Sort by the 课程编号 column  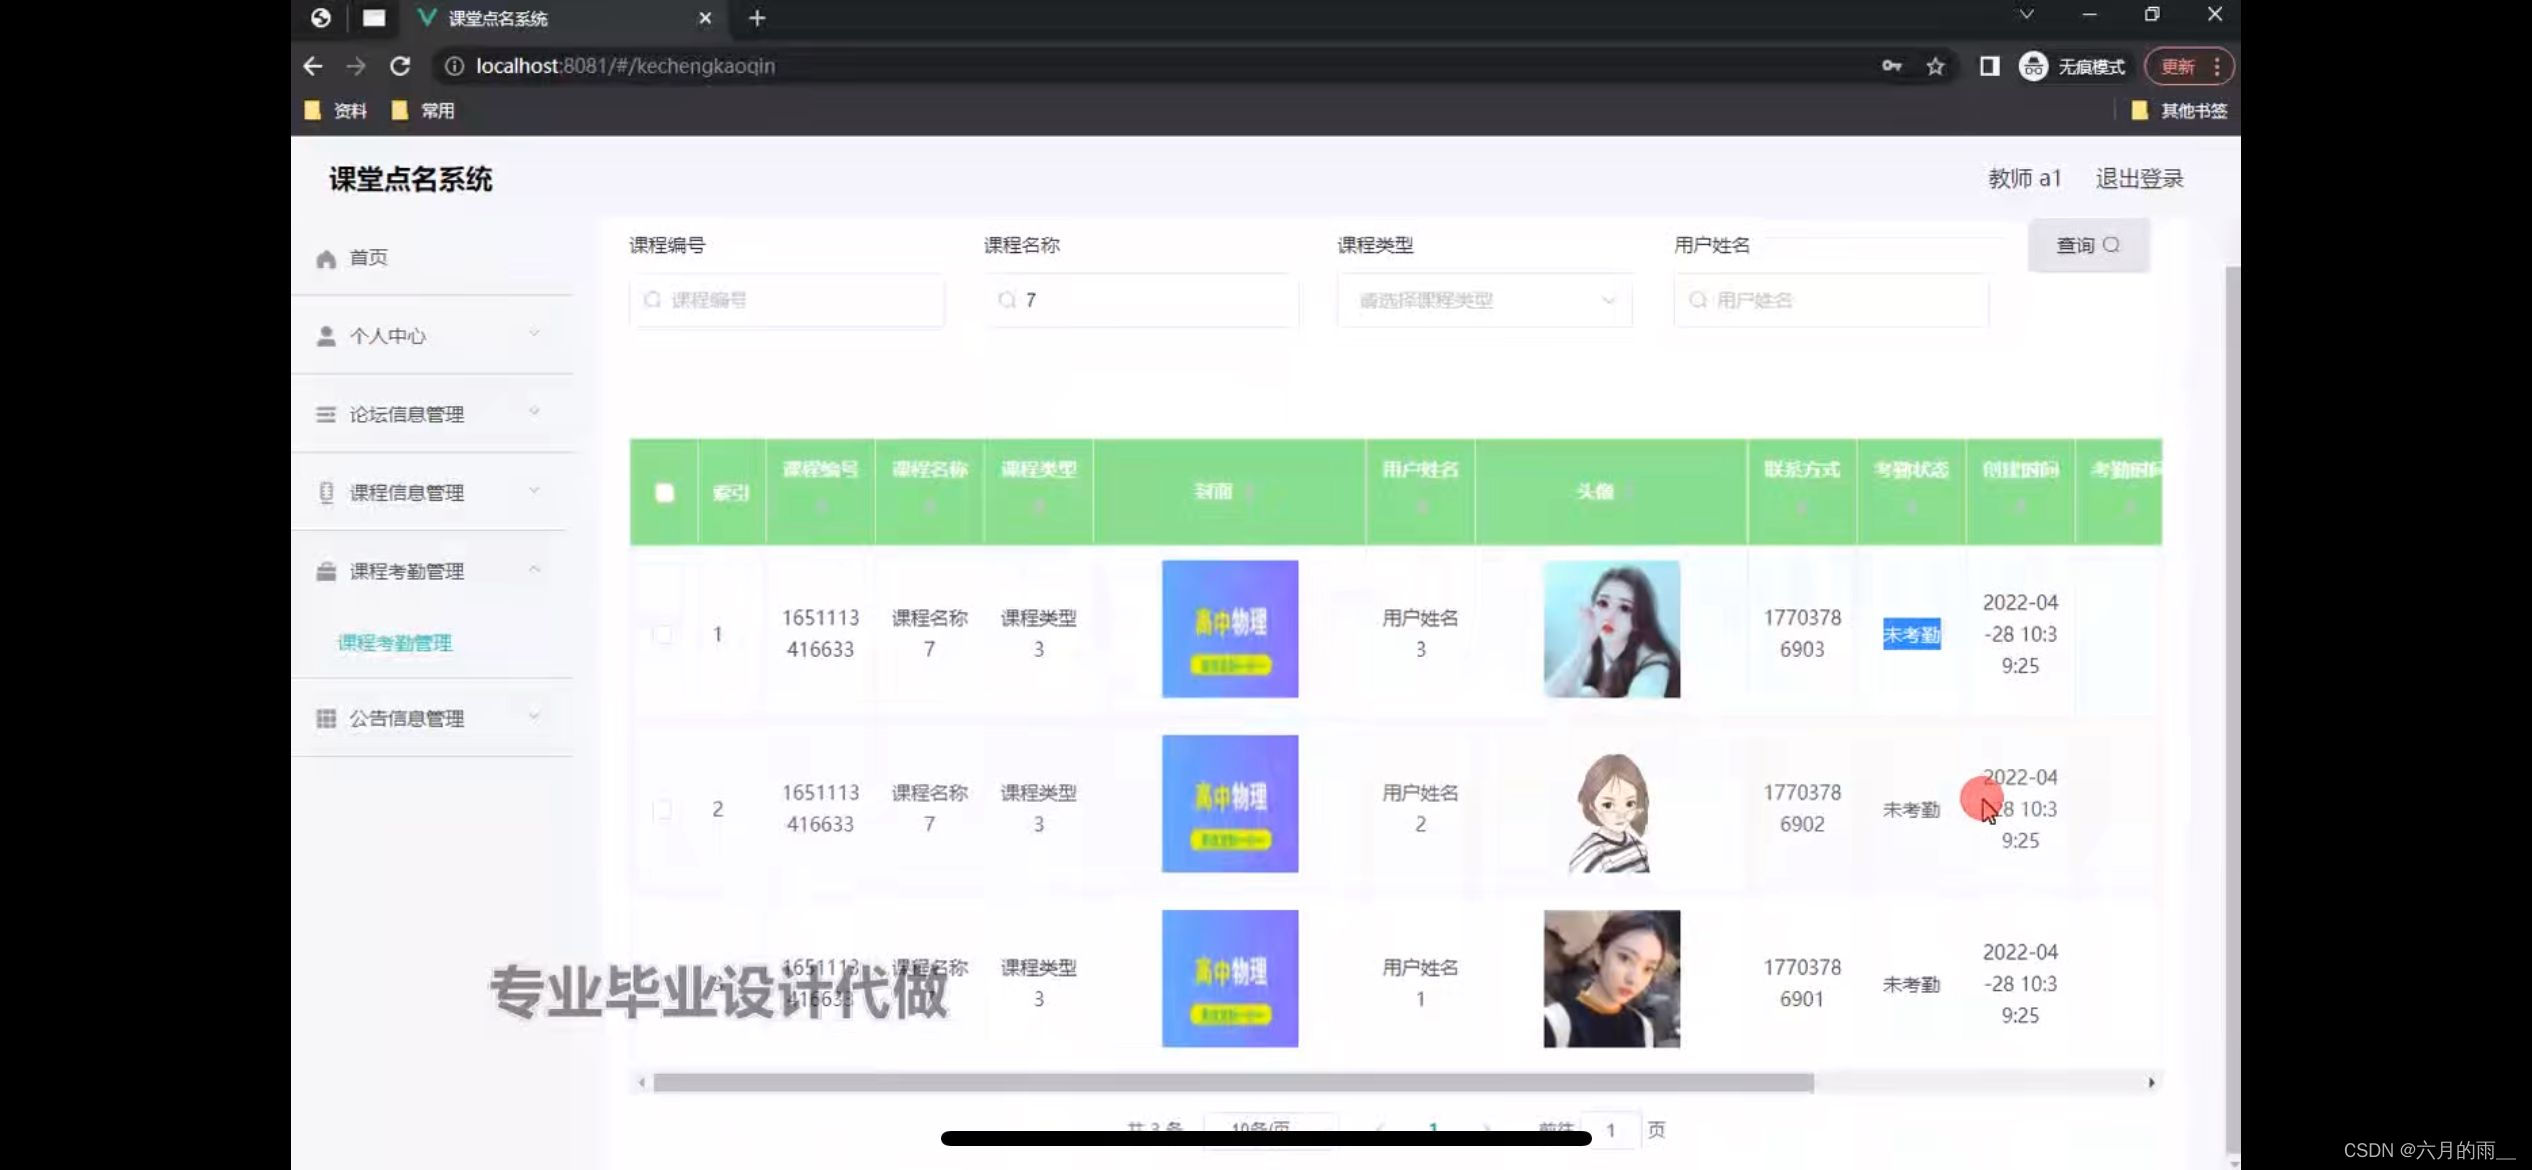tap(820, 508)
